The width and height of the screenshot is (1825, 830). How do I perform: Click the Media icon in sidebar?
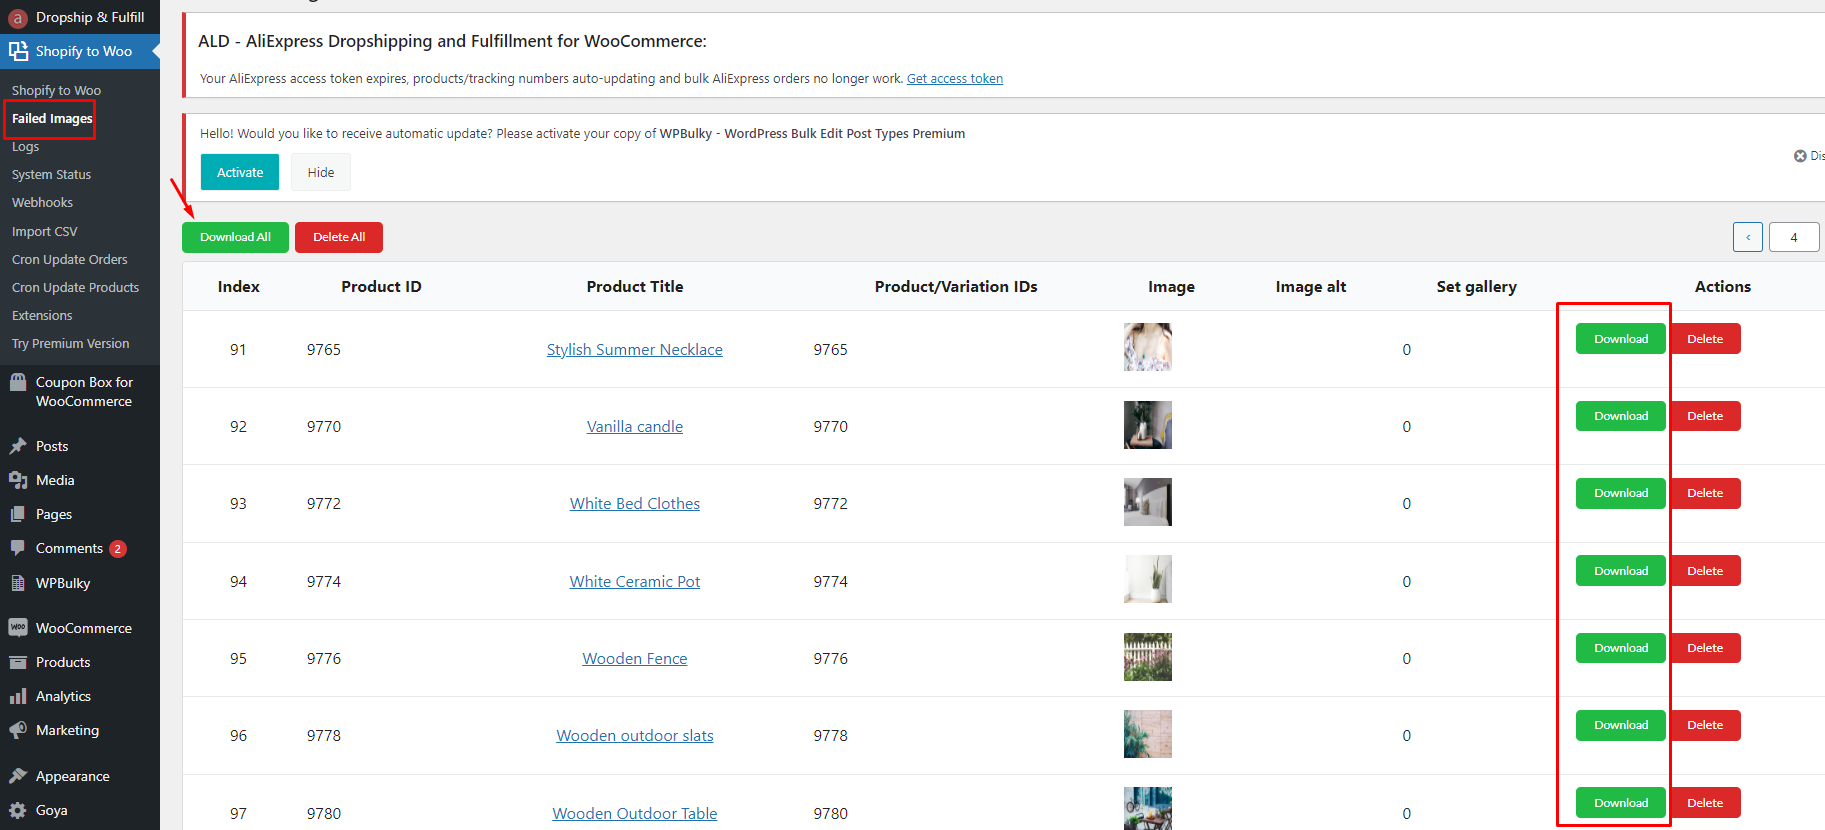[18, 480]
